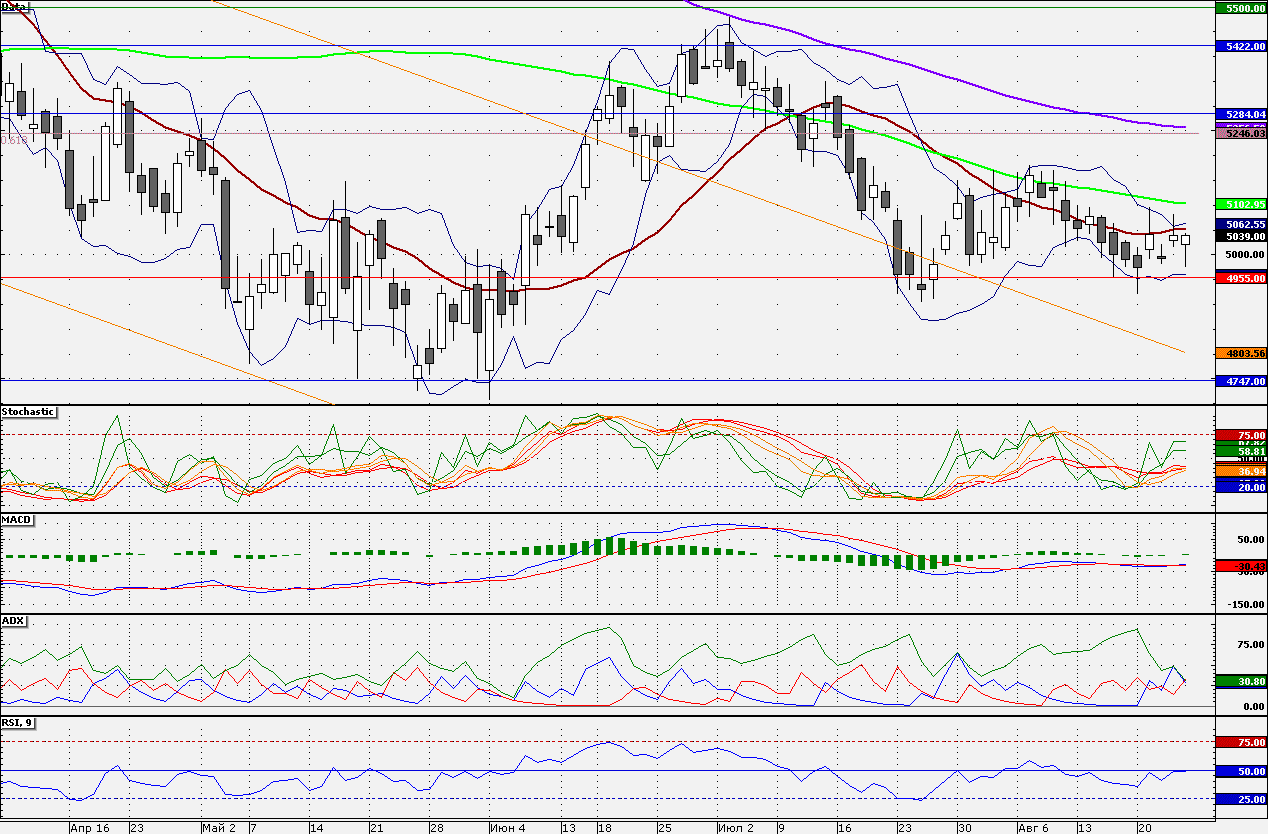Click the 20 date label after Авг 13
Viewport: 1268px width, 834px height.
[x=1143, y=828]
